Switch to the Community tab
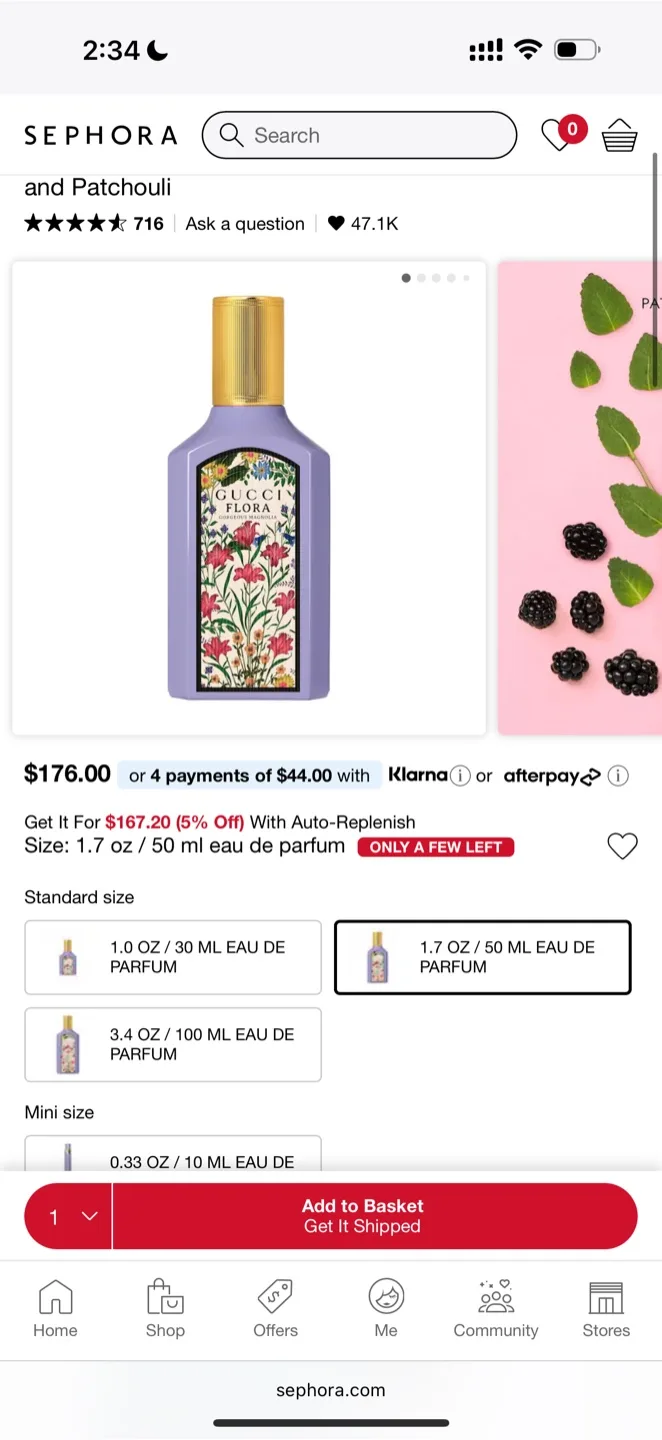662x1440 pixels. tap(496, 1308)
